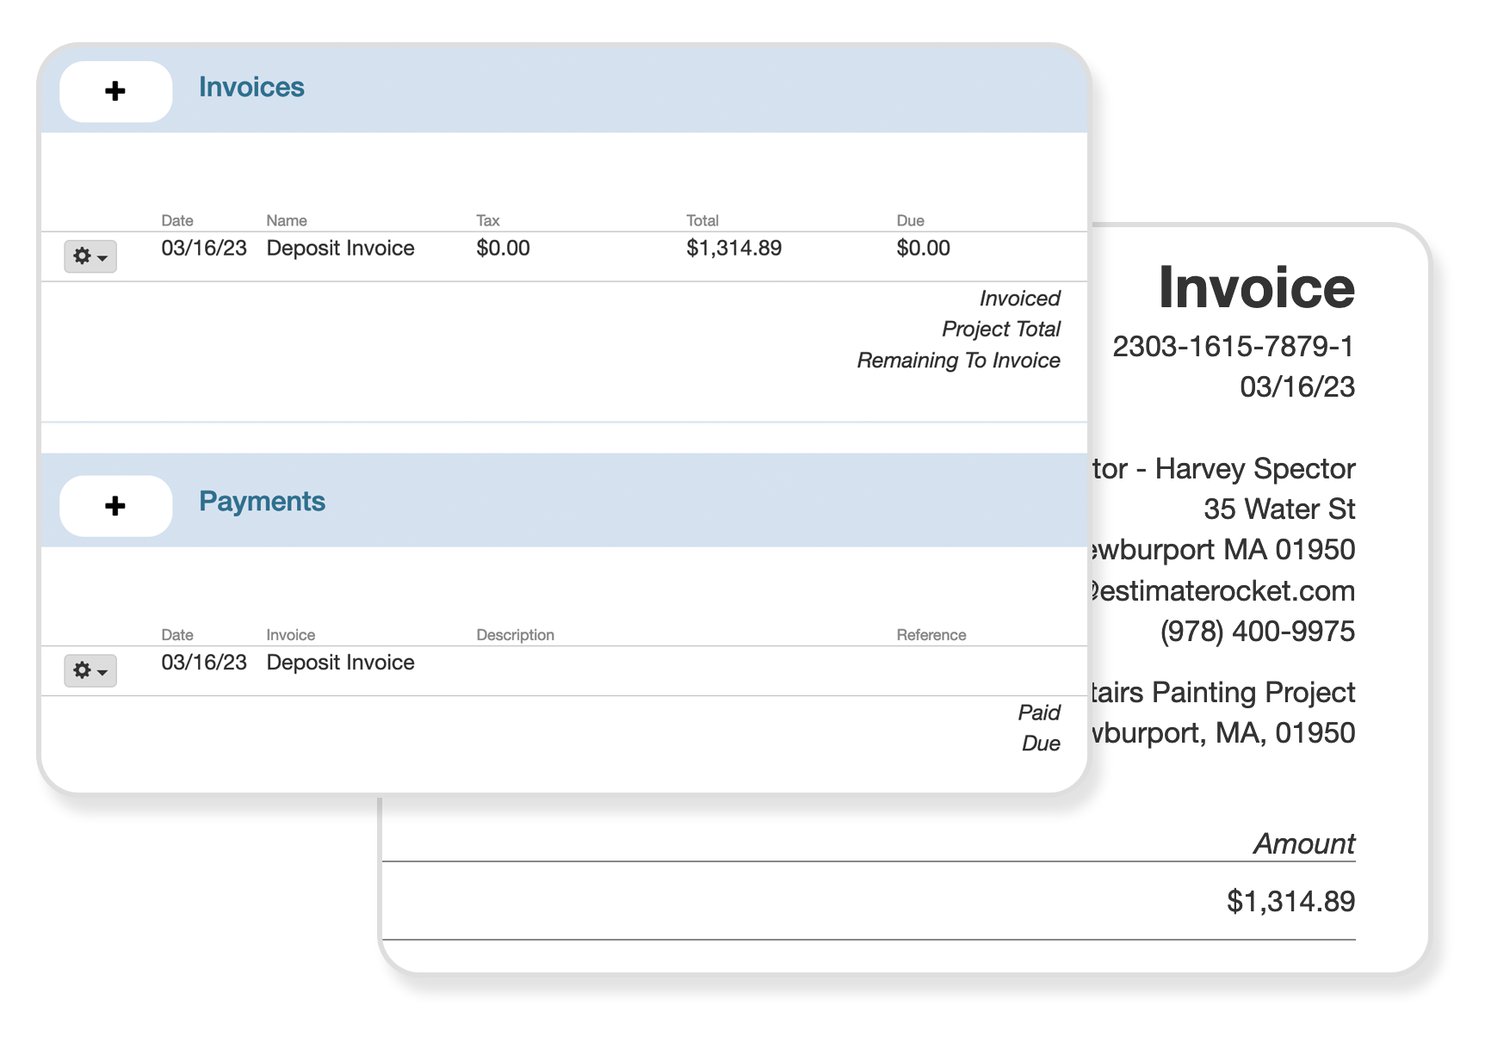The height and width of the screenshot is (1049, 1485).
Task: Click the phone number (978) 400-9975
Action: pos(1256,631)
